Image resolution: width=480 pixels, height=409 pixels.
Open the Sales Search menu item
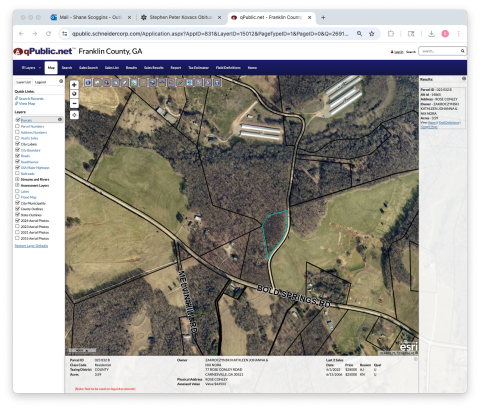pyautogui.click(x=88, y=68)
